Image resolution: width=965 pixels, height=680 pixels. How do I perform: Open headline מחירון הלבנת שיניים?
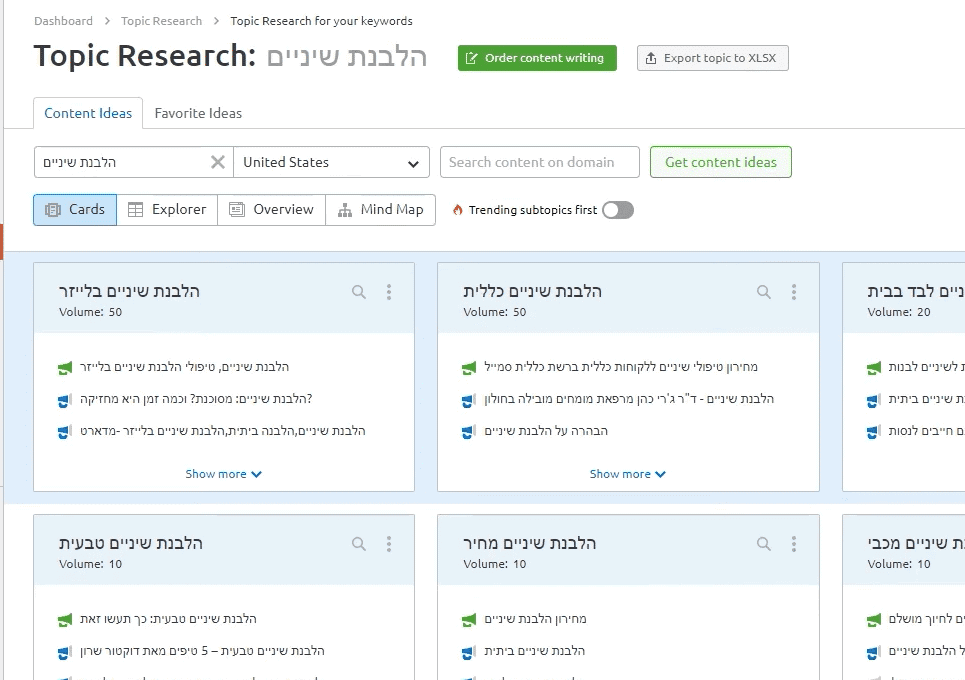coord(535,618)
